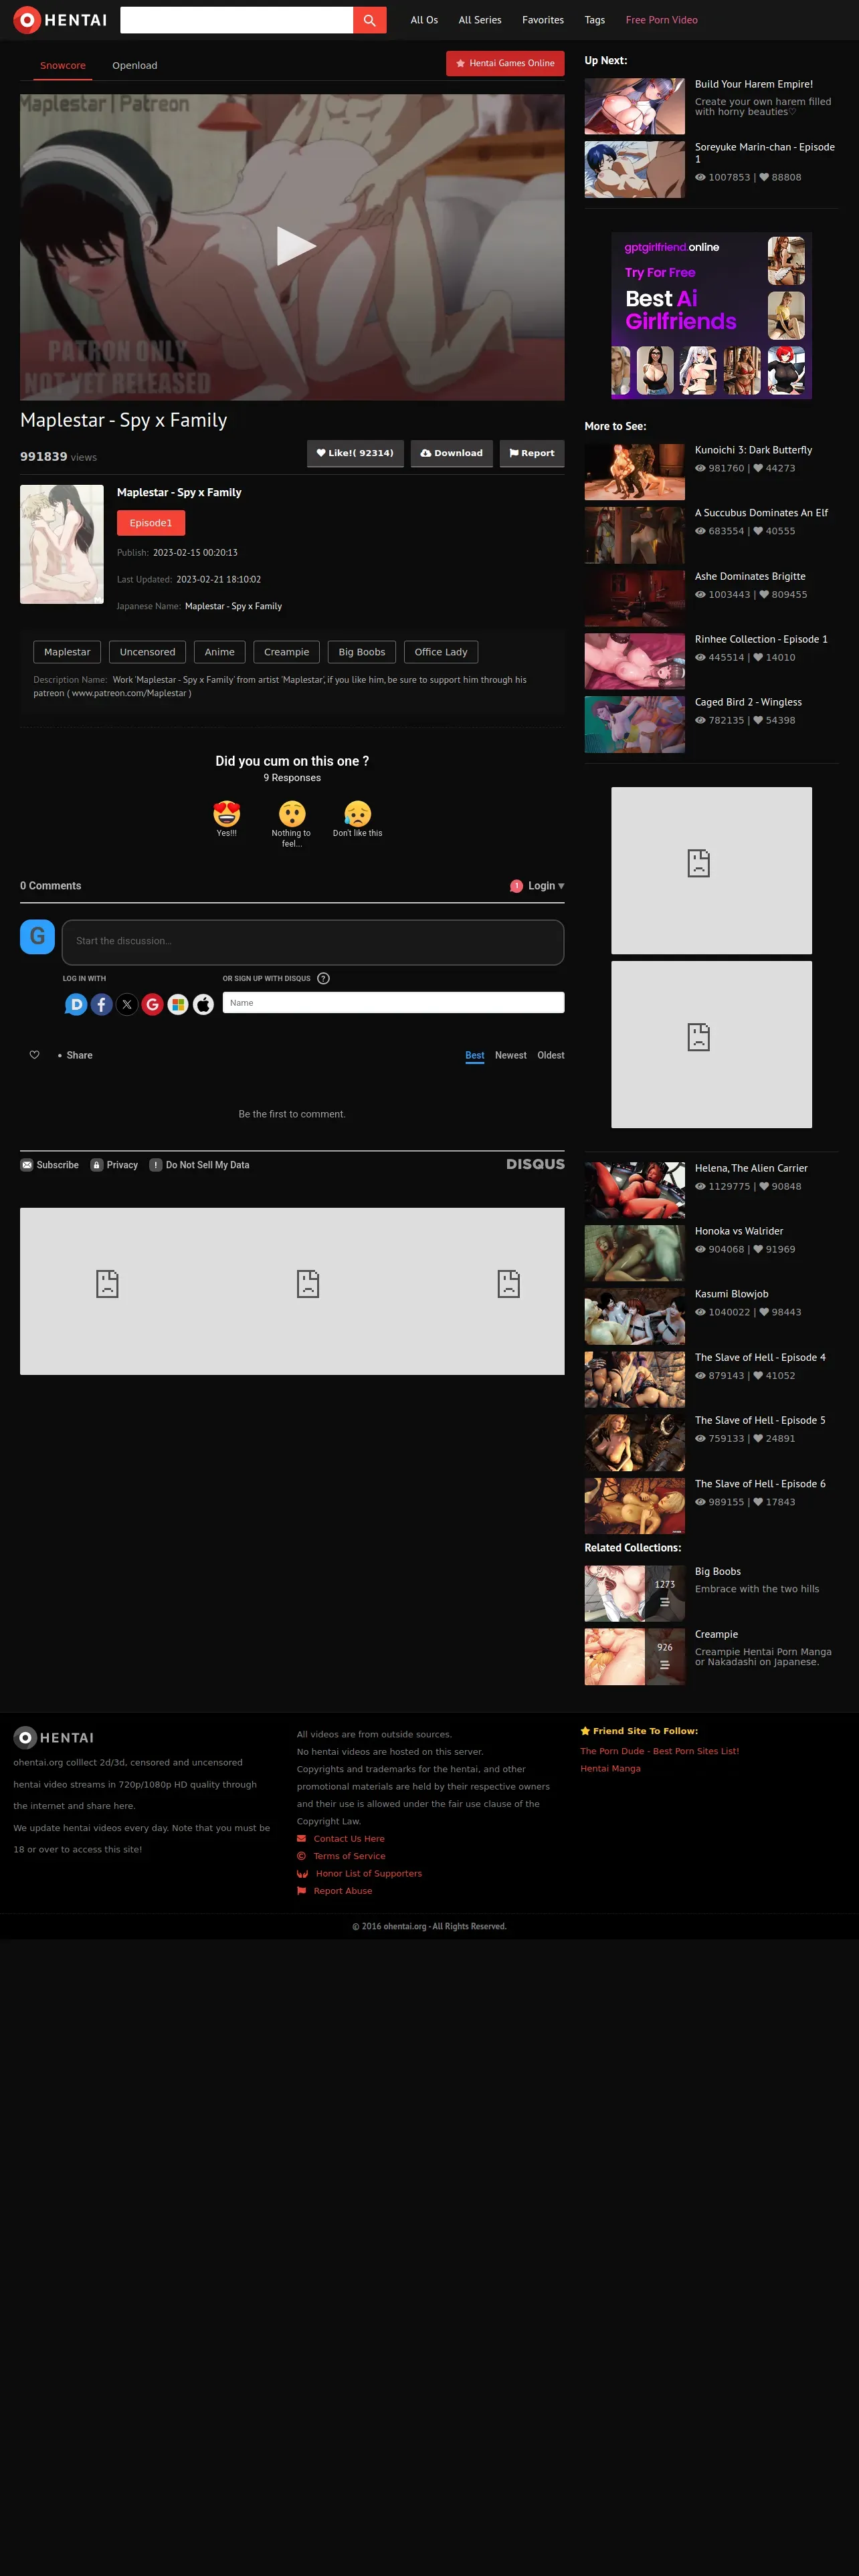This screenshot has width=859, height=2576.
Task: Open the Office Lady tag
Action: (x=441, y=652)
